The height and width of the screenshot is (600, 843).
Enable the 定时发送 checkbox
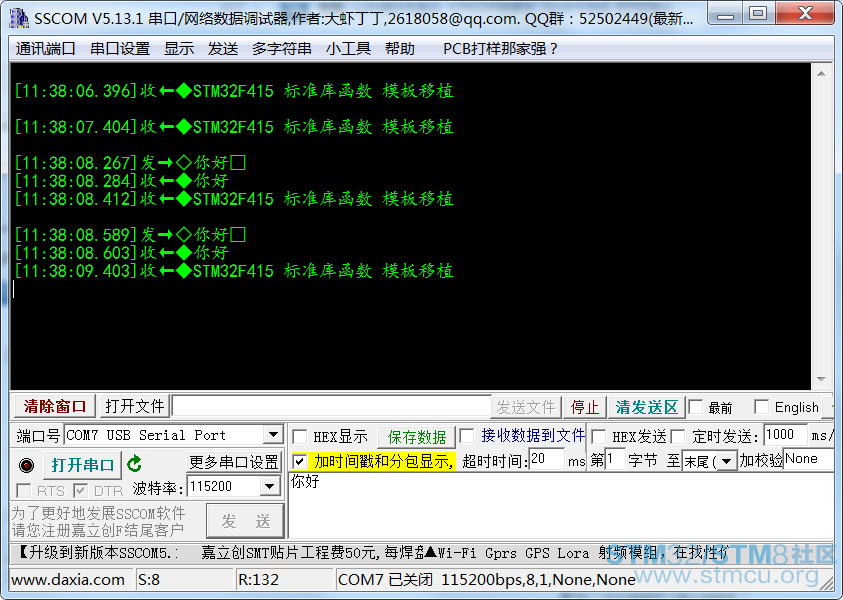678,436
